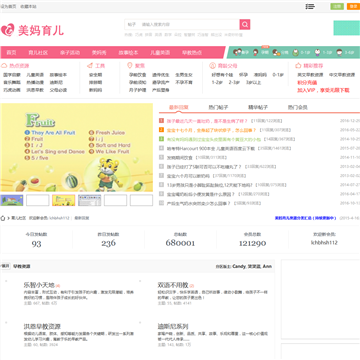Open the 亲子活动 nav item
360x360 pixels.
pyautogui.click(x=70, y=53)
